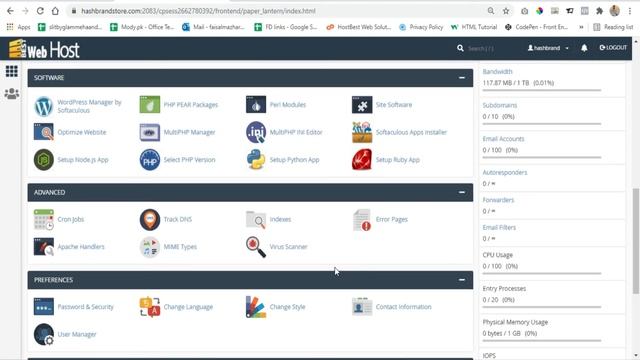
Task: Bookmark this page with star icon
Action: click(506, 11)
